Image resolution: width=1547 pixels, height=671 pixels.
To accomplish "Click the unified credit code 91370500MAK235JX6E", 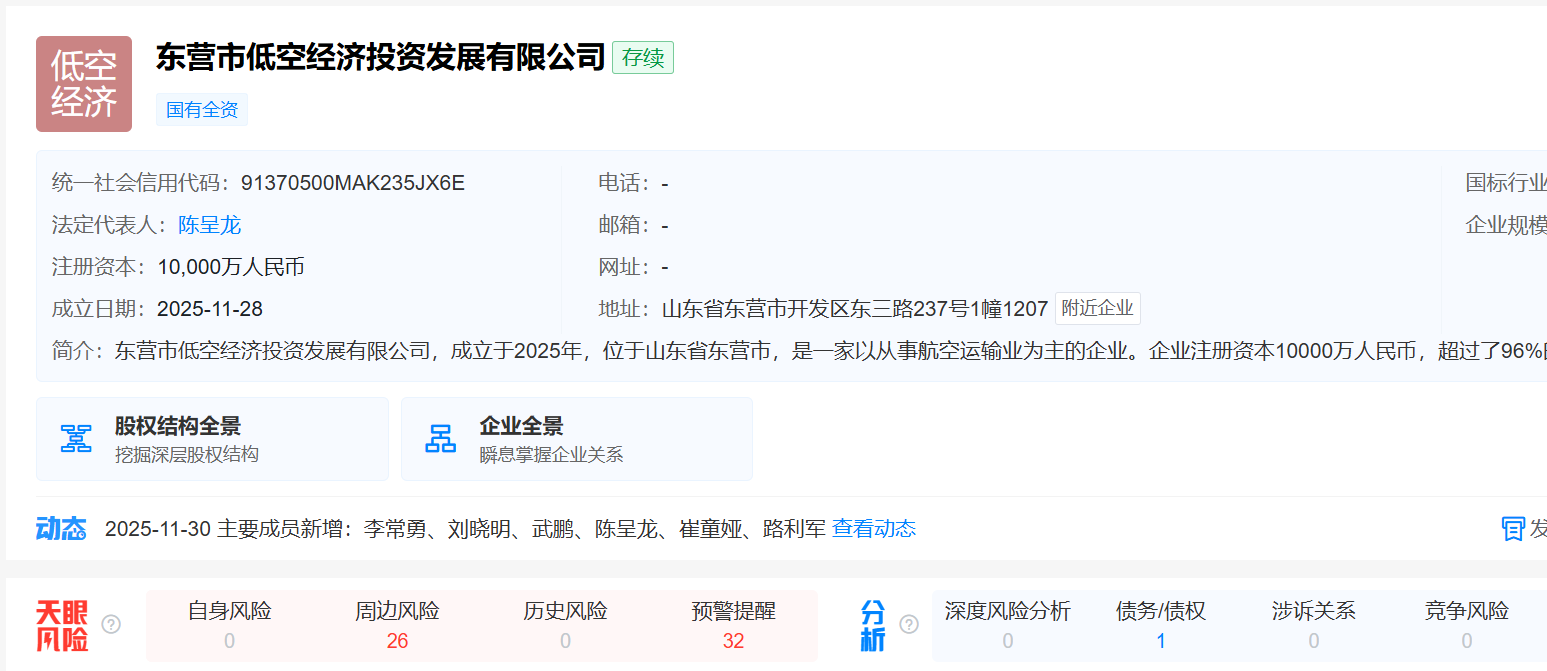I will click(x=352, y=183).
